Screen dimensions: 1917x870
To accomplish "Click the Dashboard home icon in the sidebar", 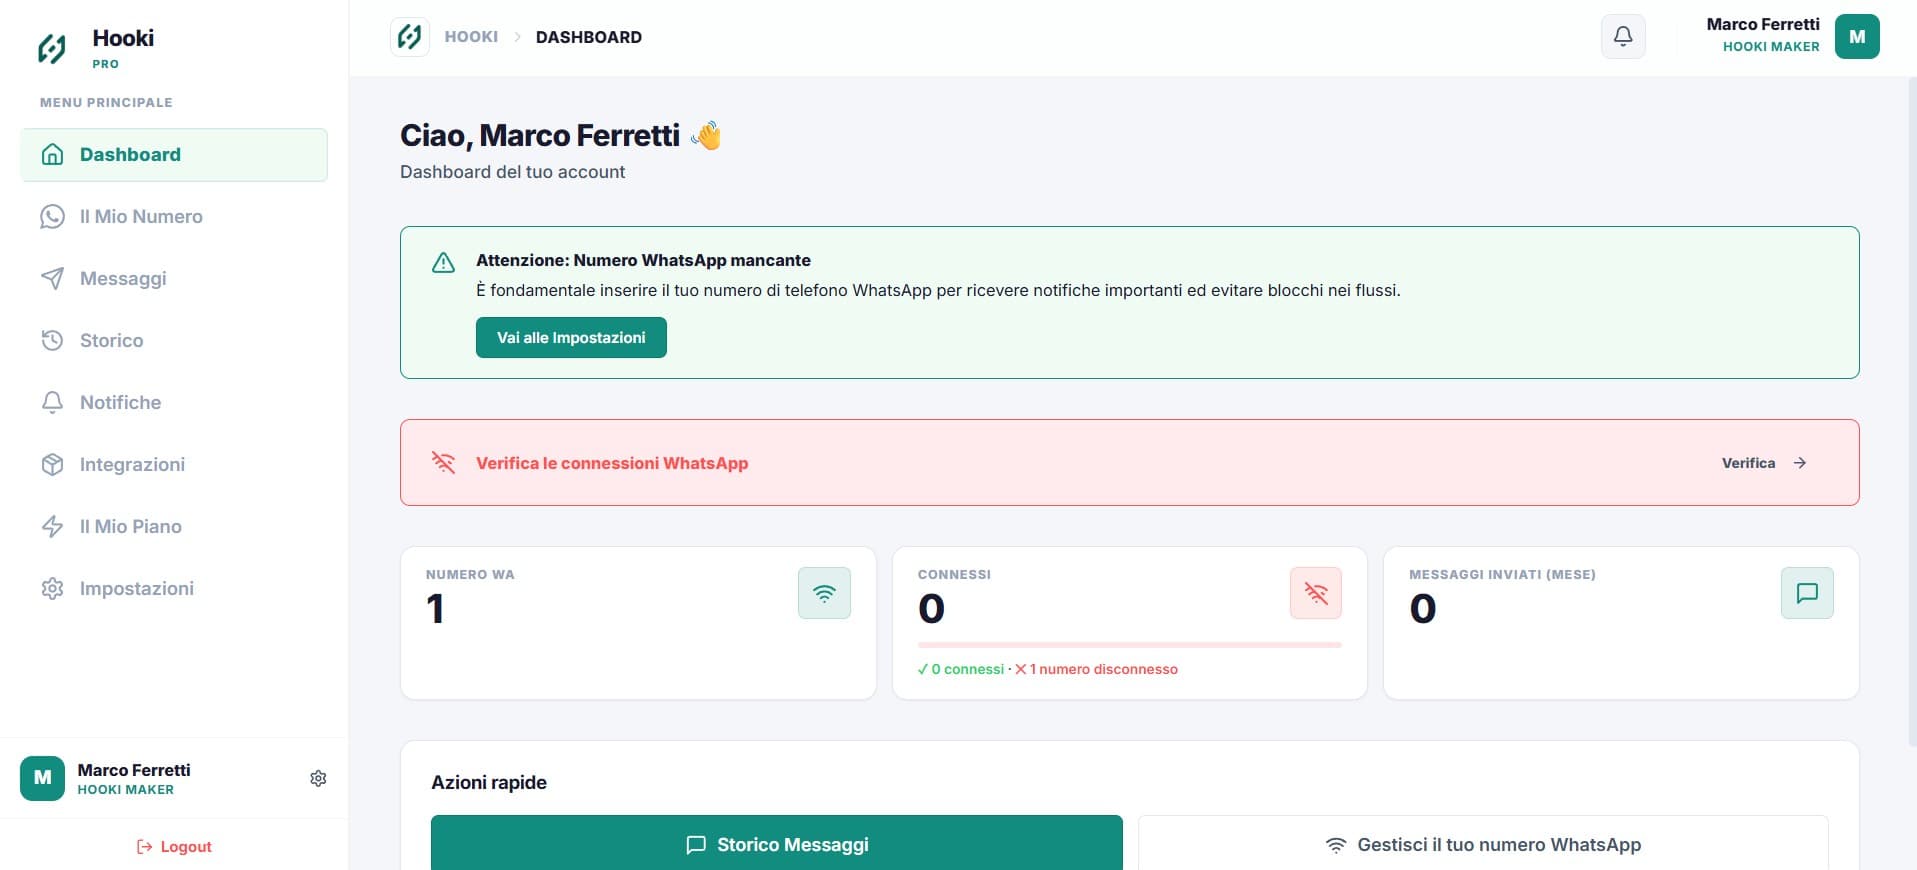I will [x=53, y=154].
